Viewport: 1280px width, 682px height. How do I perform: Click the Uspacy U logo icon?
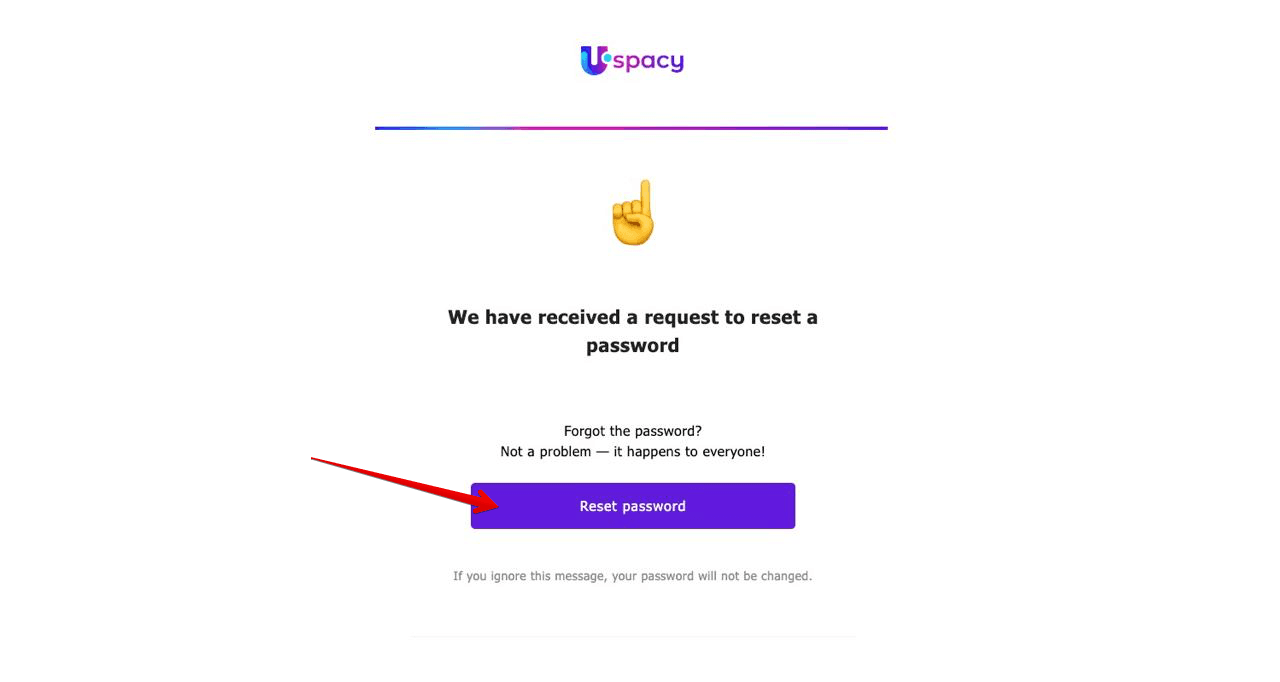594,61
